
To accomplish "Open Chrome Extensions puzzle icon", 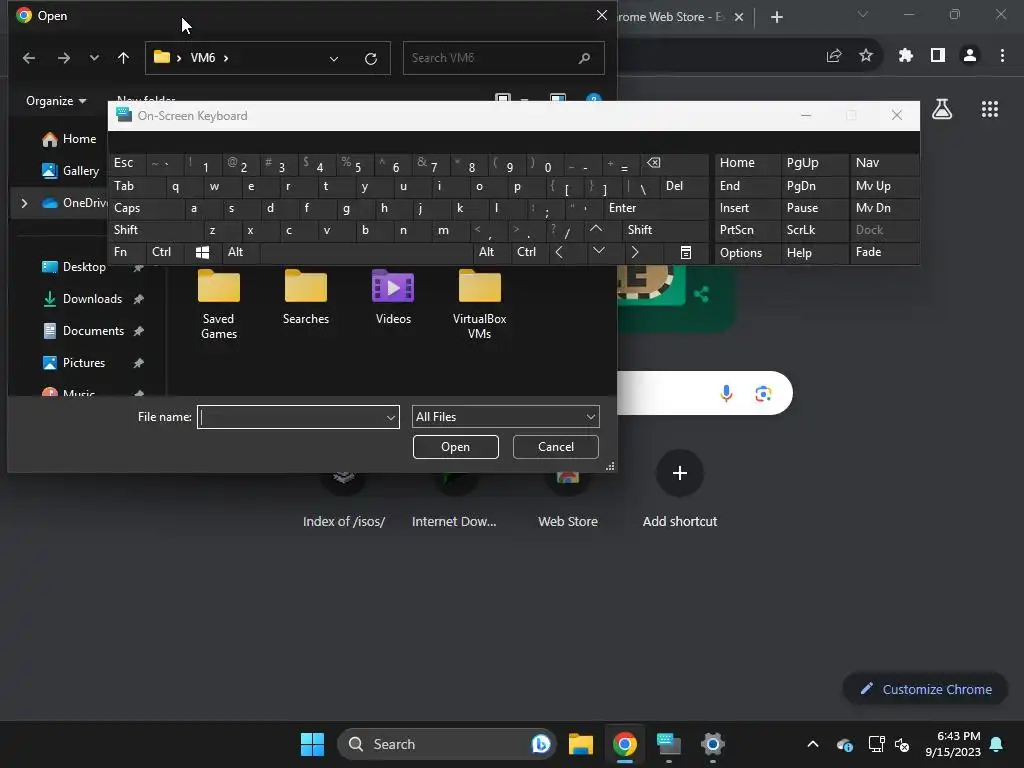I will [x=905, y=56].
